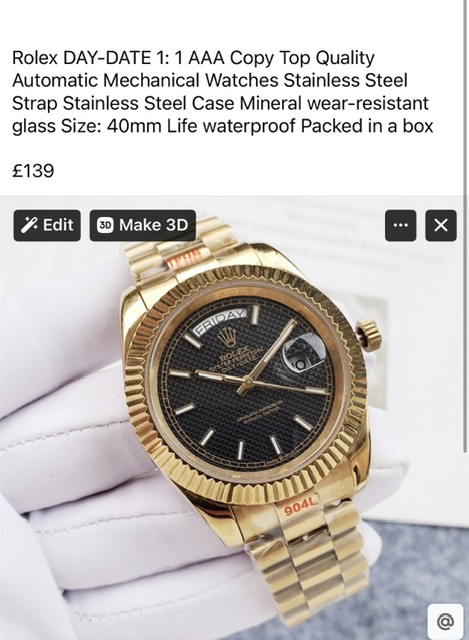Image resolution: width=469 pixels, height=640 pixels.
Task: Click the £139 price text
Action: 33,171
